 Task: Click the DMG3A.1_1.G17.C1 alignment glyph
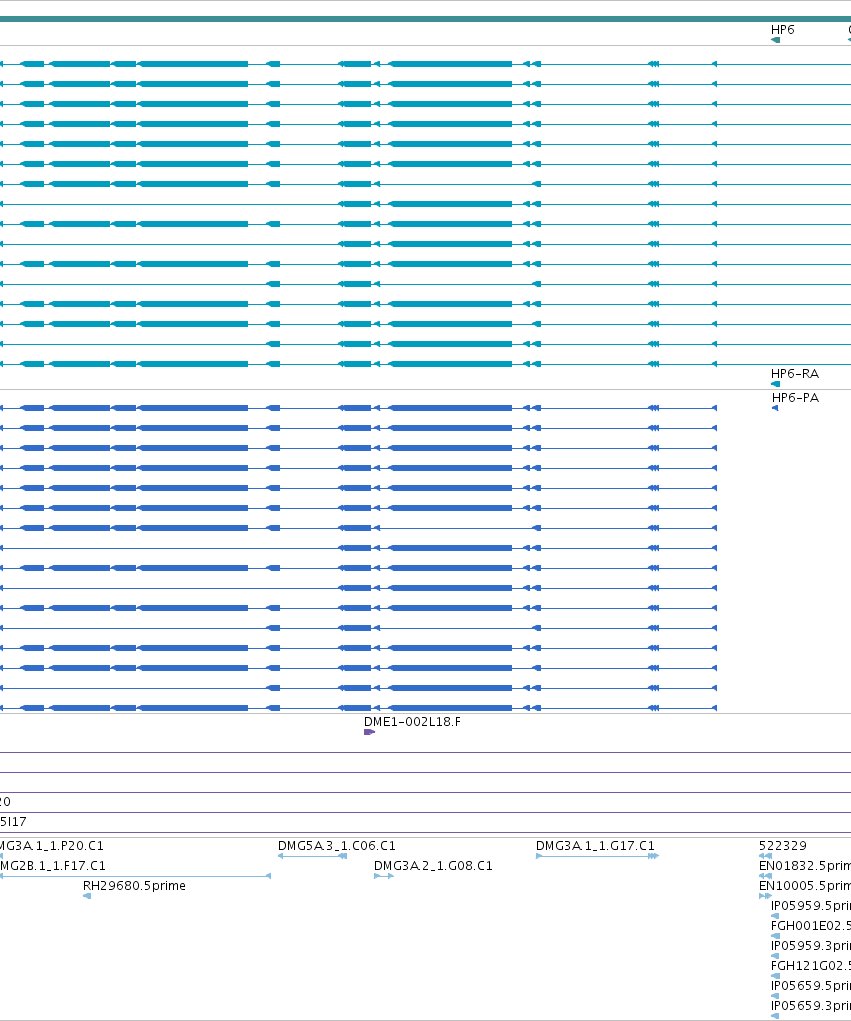(597, 856)
